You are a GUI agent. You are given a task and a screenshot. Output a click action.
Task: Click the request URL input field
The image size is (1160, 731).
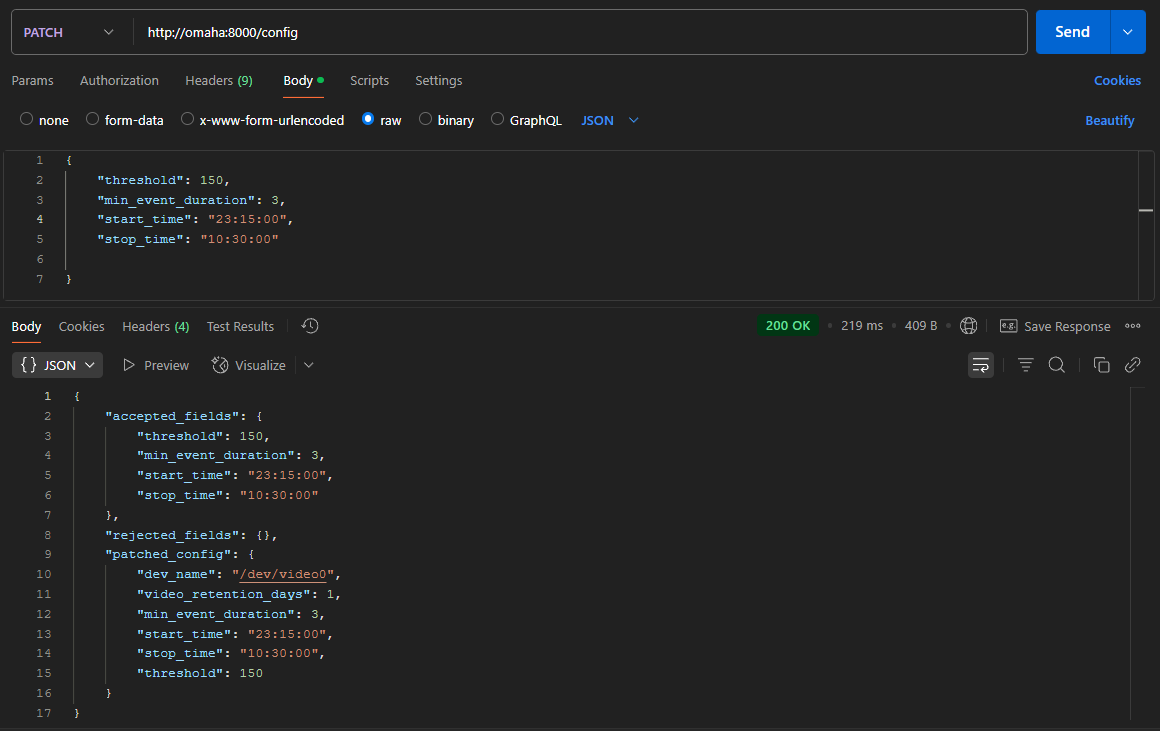pos(580,32)
